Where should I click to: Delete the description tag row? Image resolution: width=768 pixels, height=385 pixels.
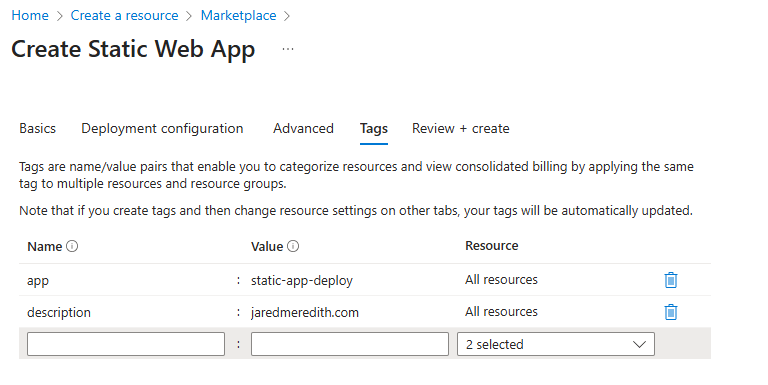pos(671,312)
